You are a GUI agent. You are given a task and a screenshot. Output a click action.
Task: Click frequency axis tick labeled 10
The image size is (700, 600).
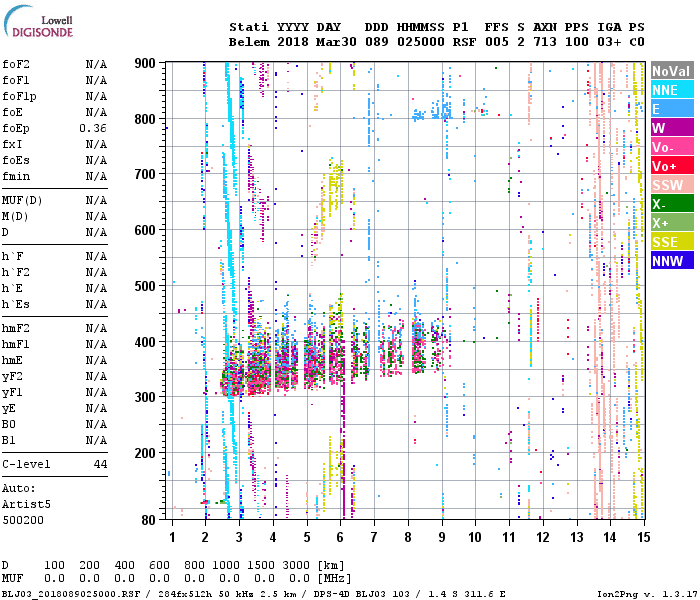pyautogui.click(x=475, y=537)
